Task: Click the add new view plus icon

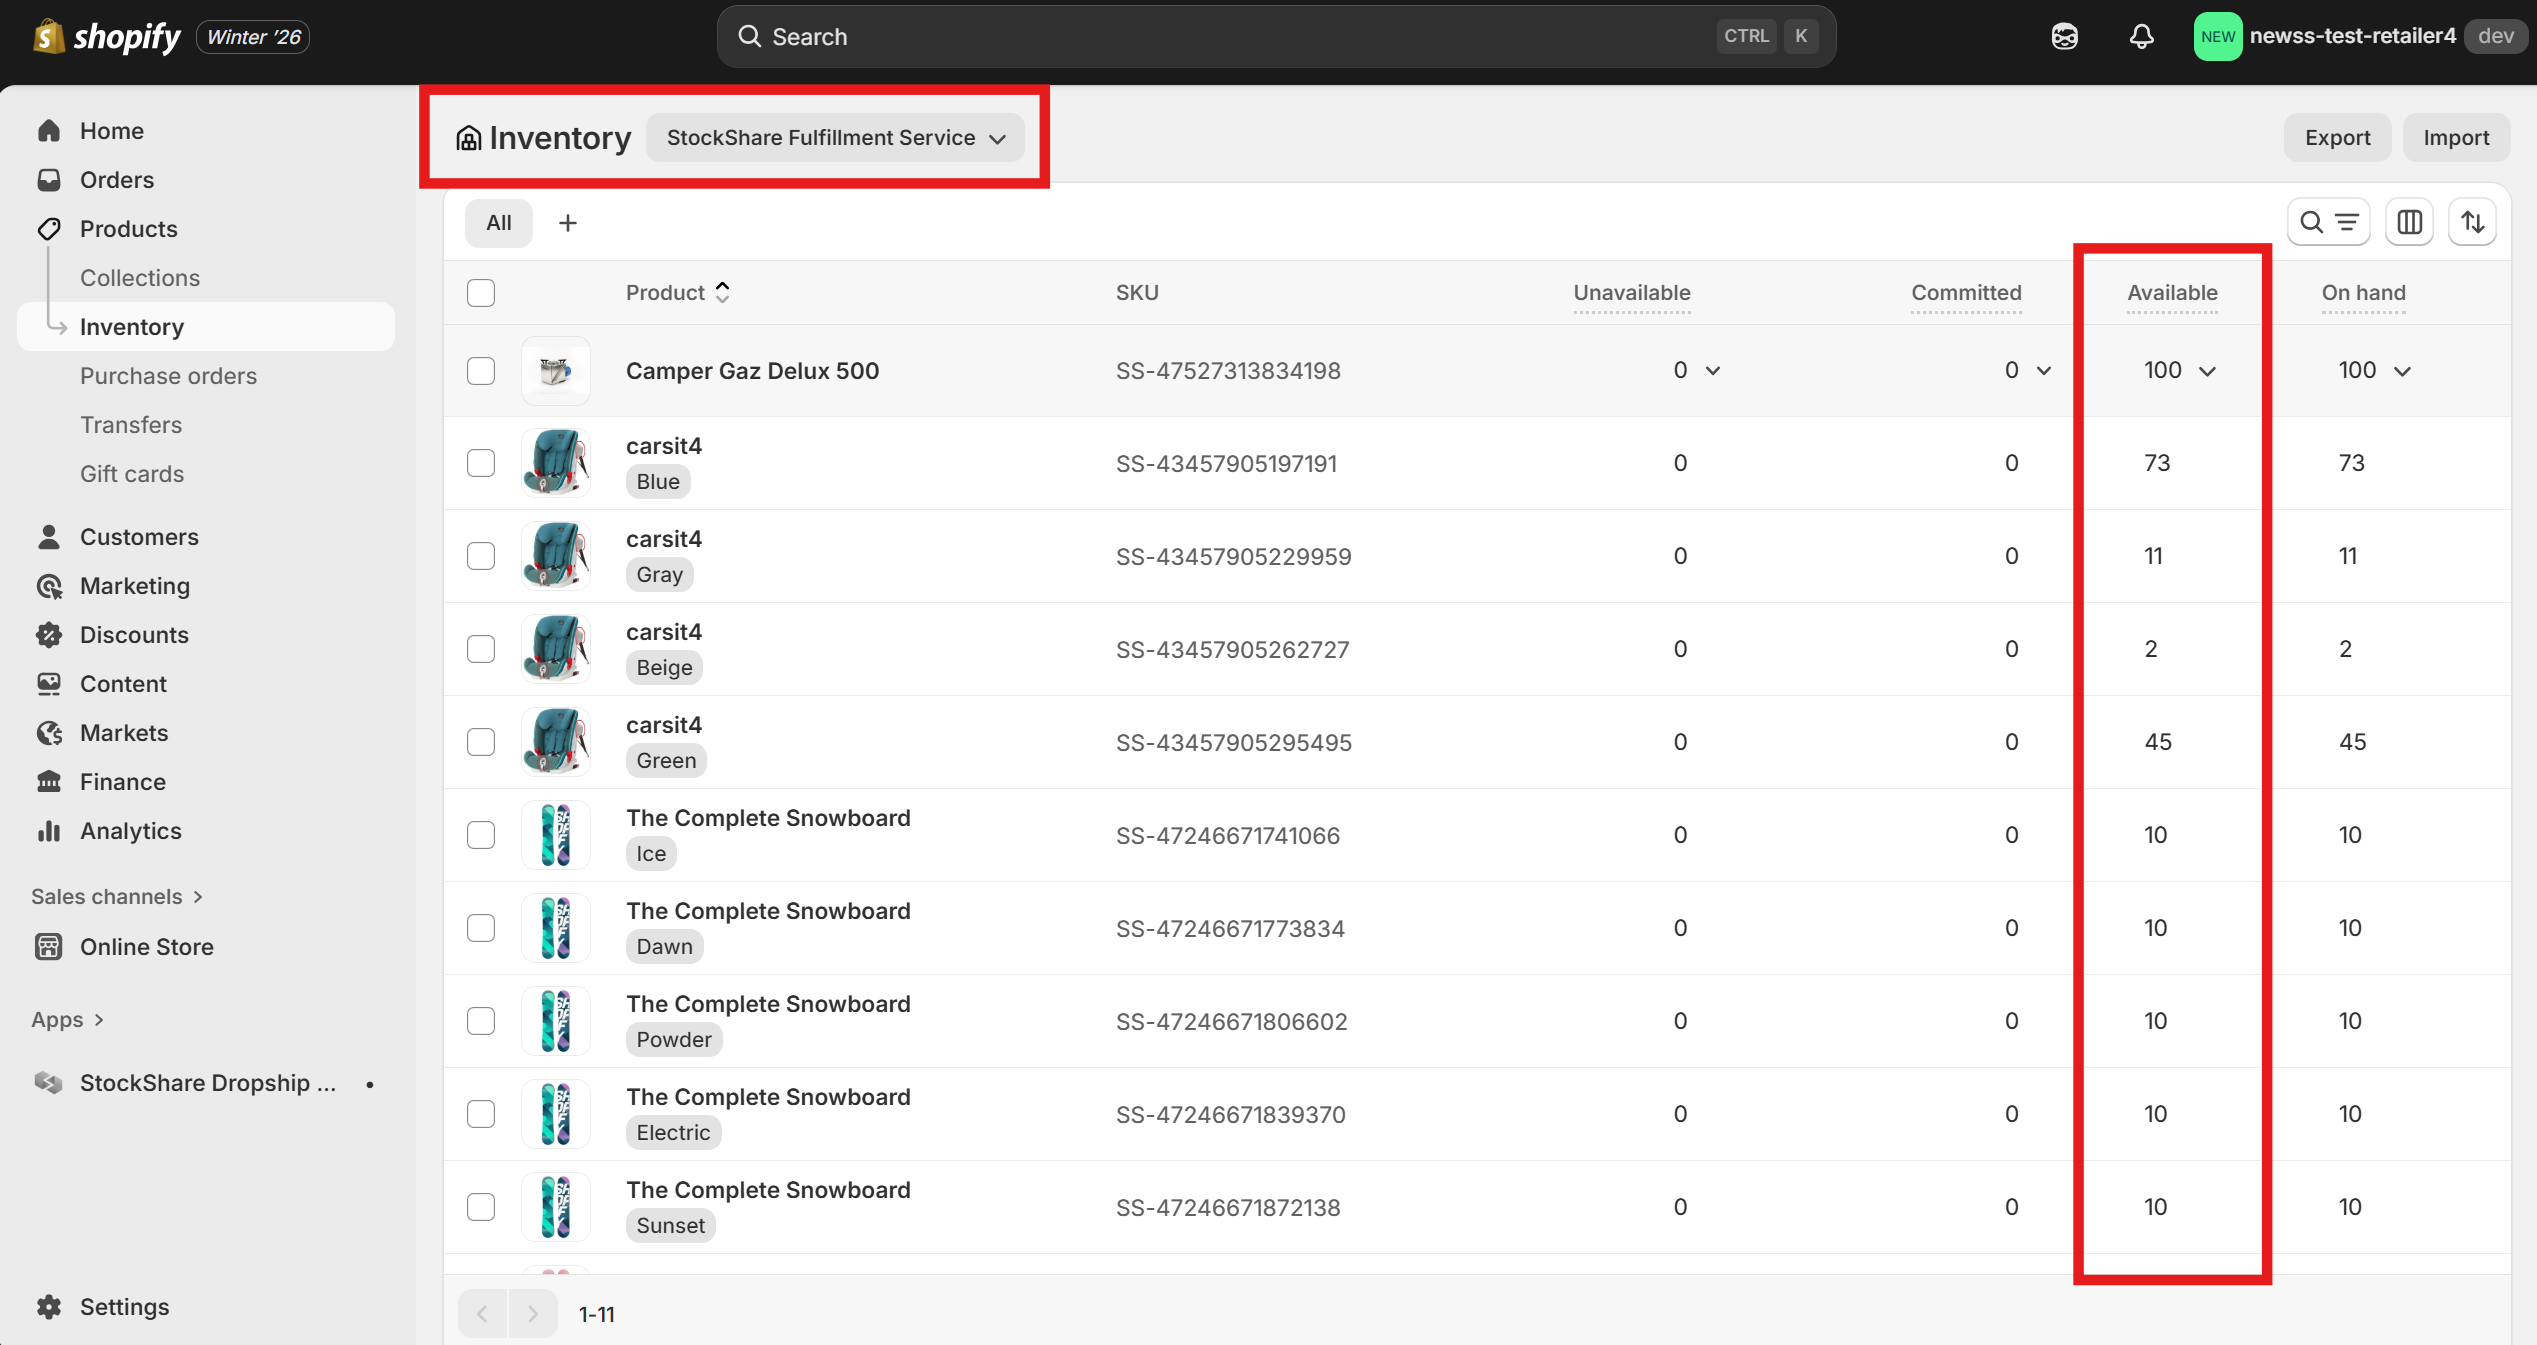Action: coord(567,223)
